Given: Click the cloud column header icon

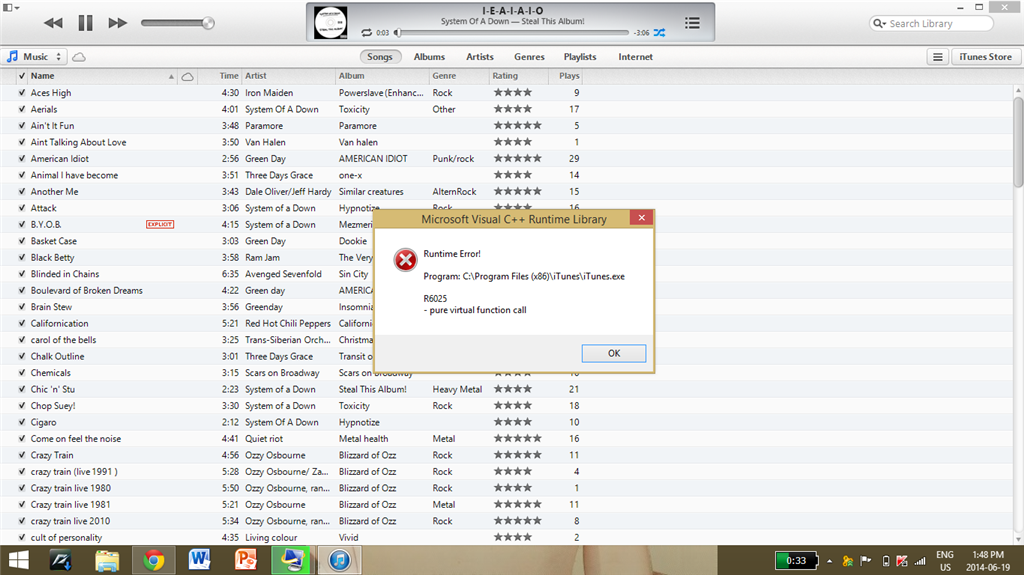Looking at the screenshot, I should click(x=187, y=76).
